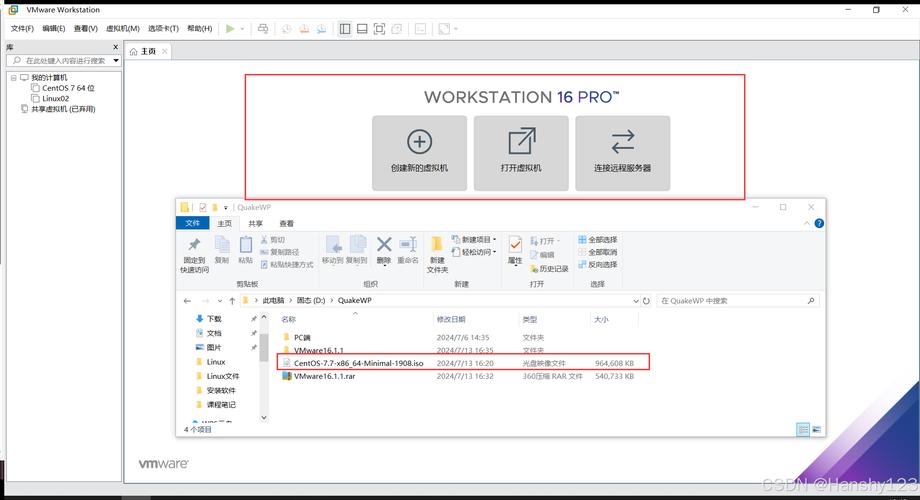Image resolution: width=920 pixels, height=500 pixels.
Task: Open the 文件 tab in Explorer ribbon
Action: click(192, 223)
